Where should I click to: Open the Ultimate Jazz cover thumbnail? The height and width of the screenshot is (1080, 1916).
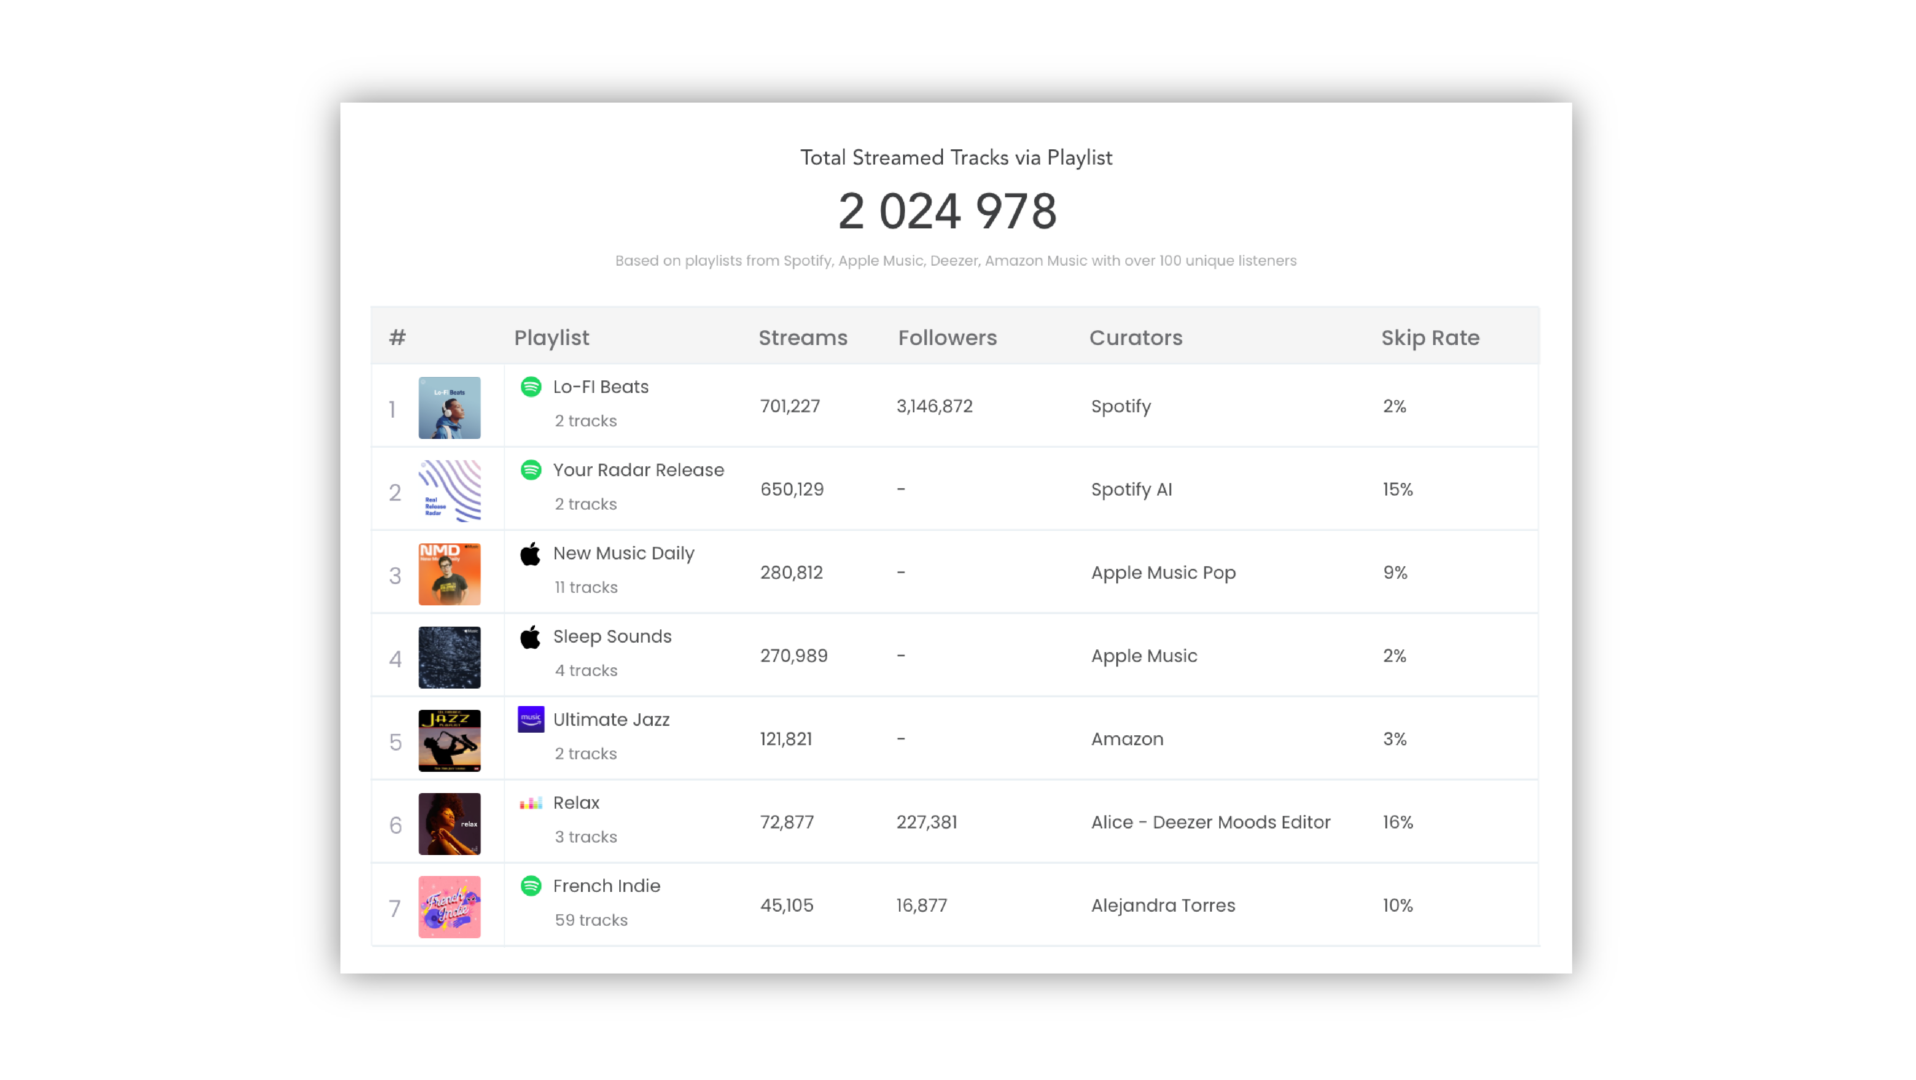(x=449, y=741)
